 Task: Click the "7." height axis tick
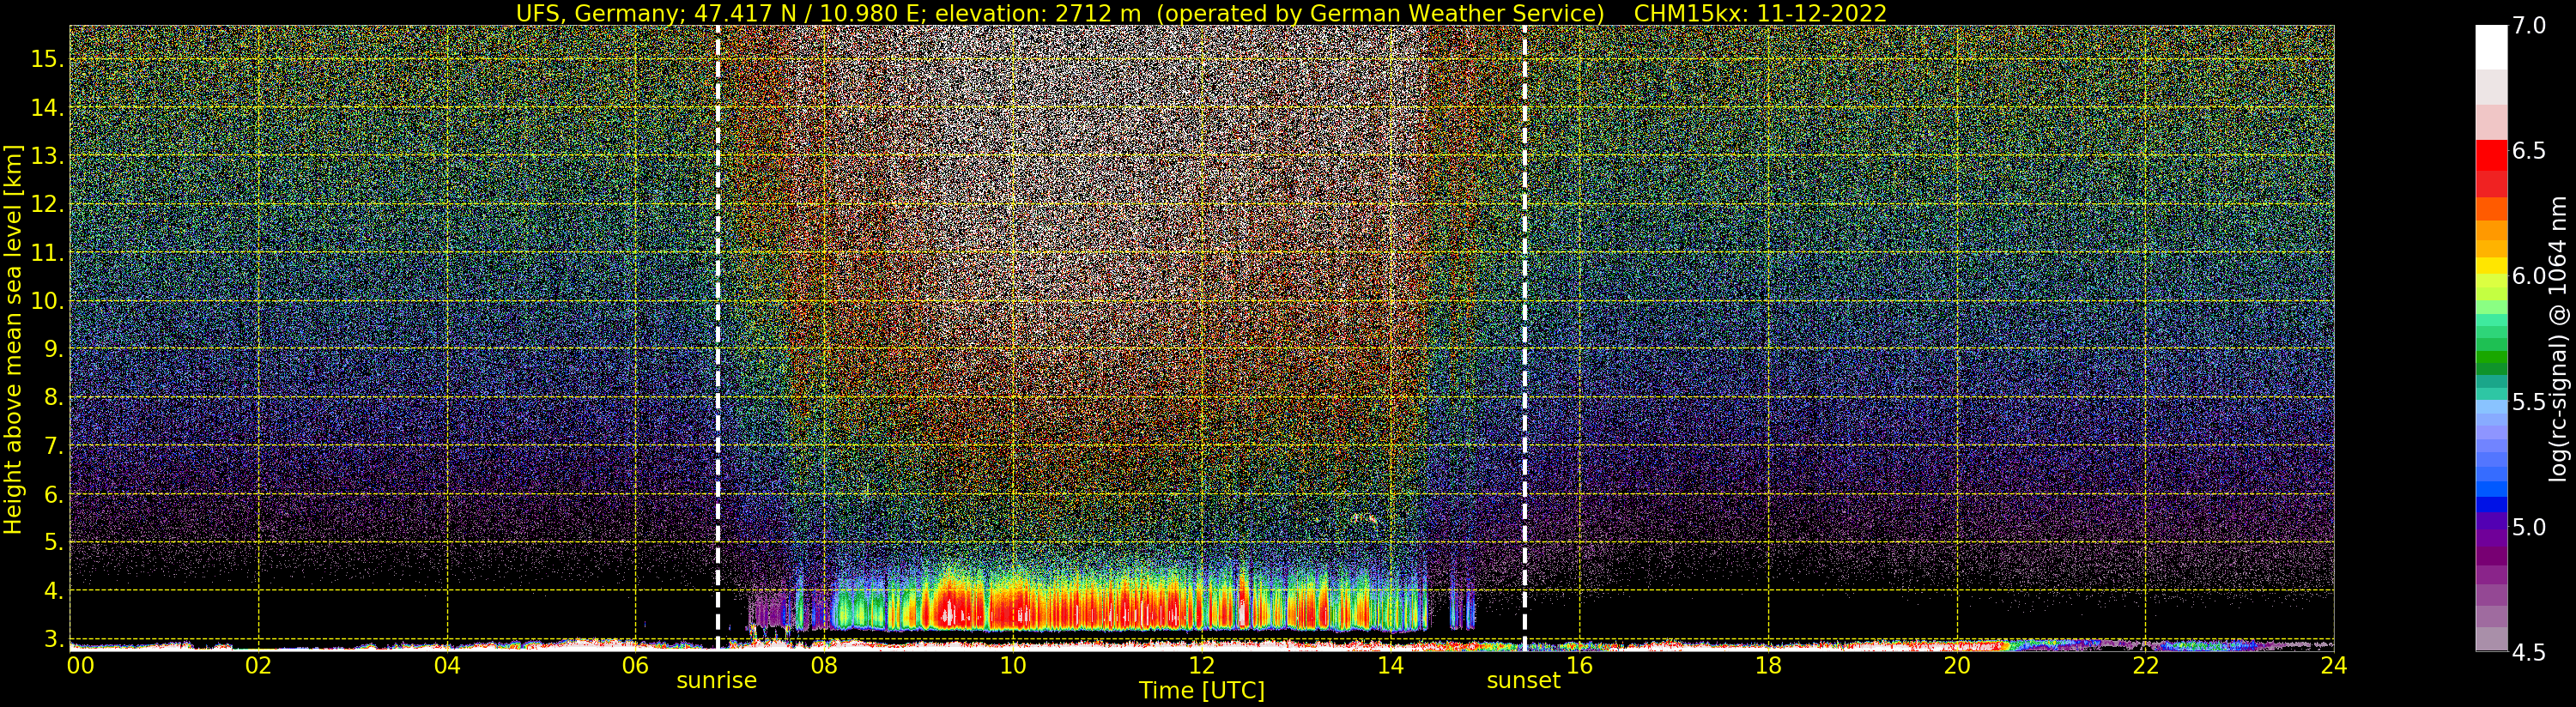[x=53, y=446]
